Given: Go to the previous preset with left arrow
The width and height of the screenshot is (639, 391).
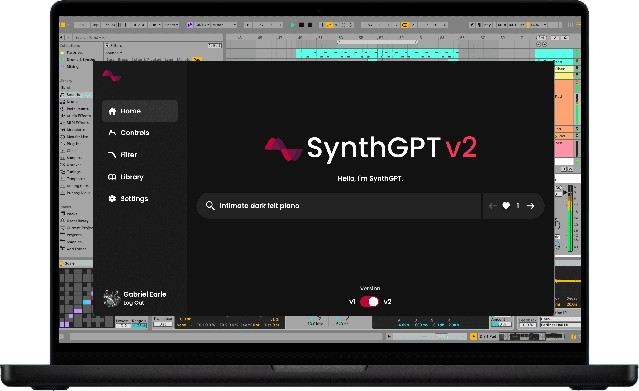Looking at the screenshot, I should pyautogui.click(x=492, y=206).
